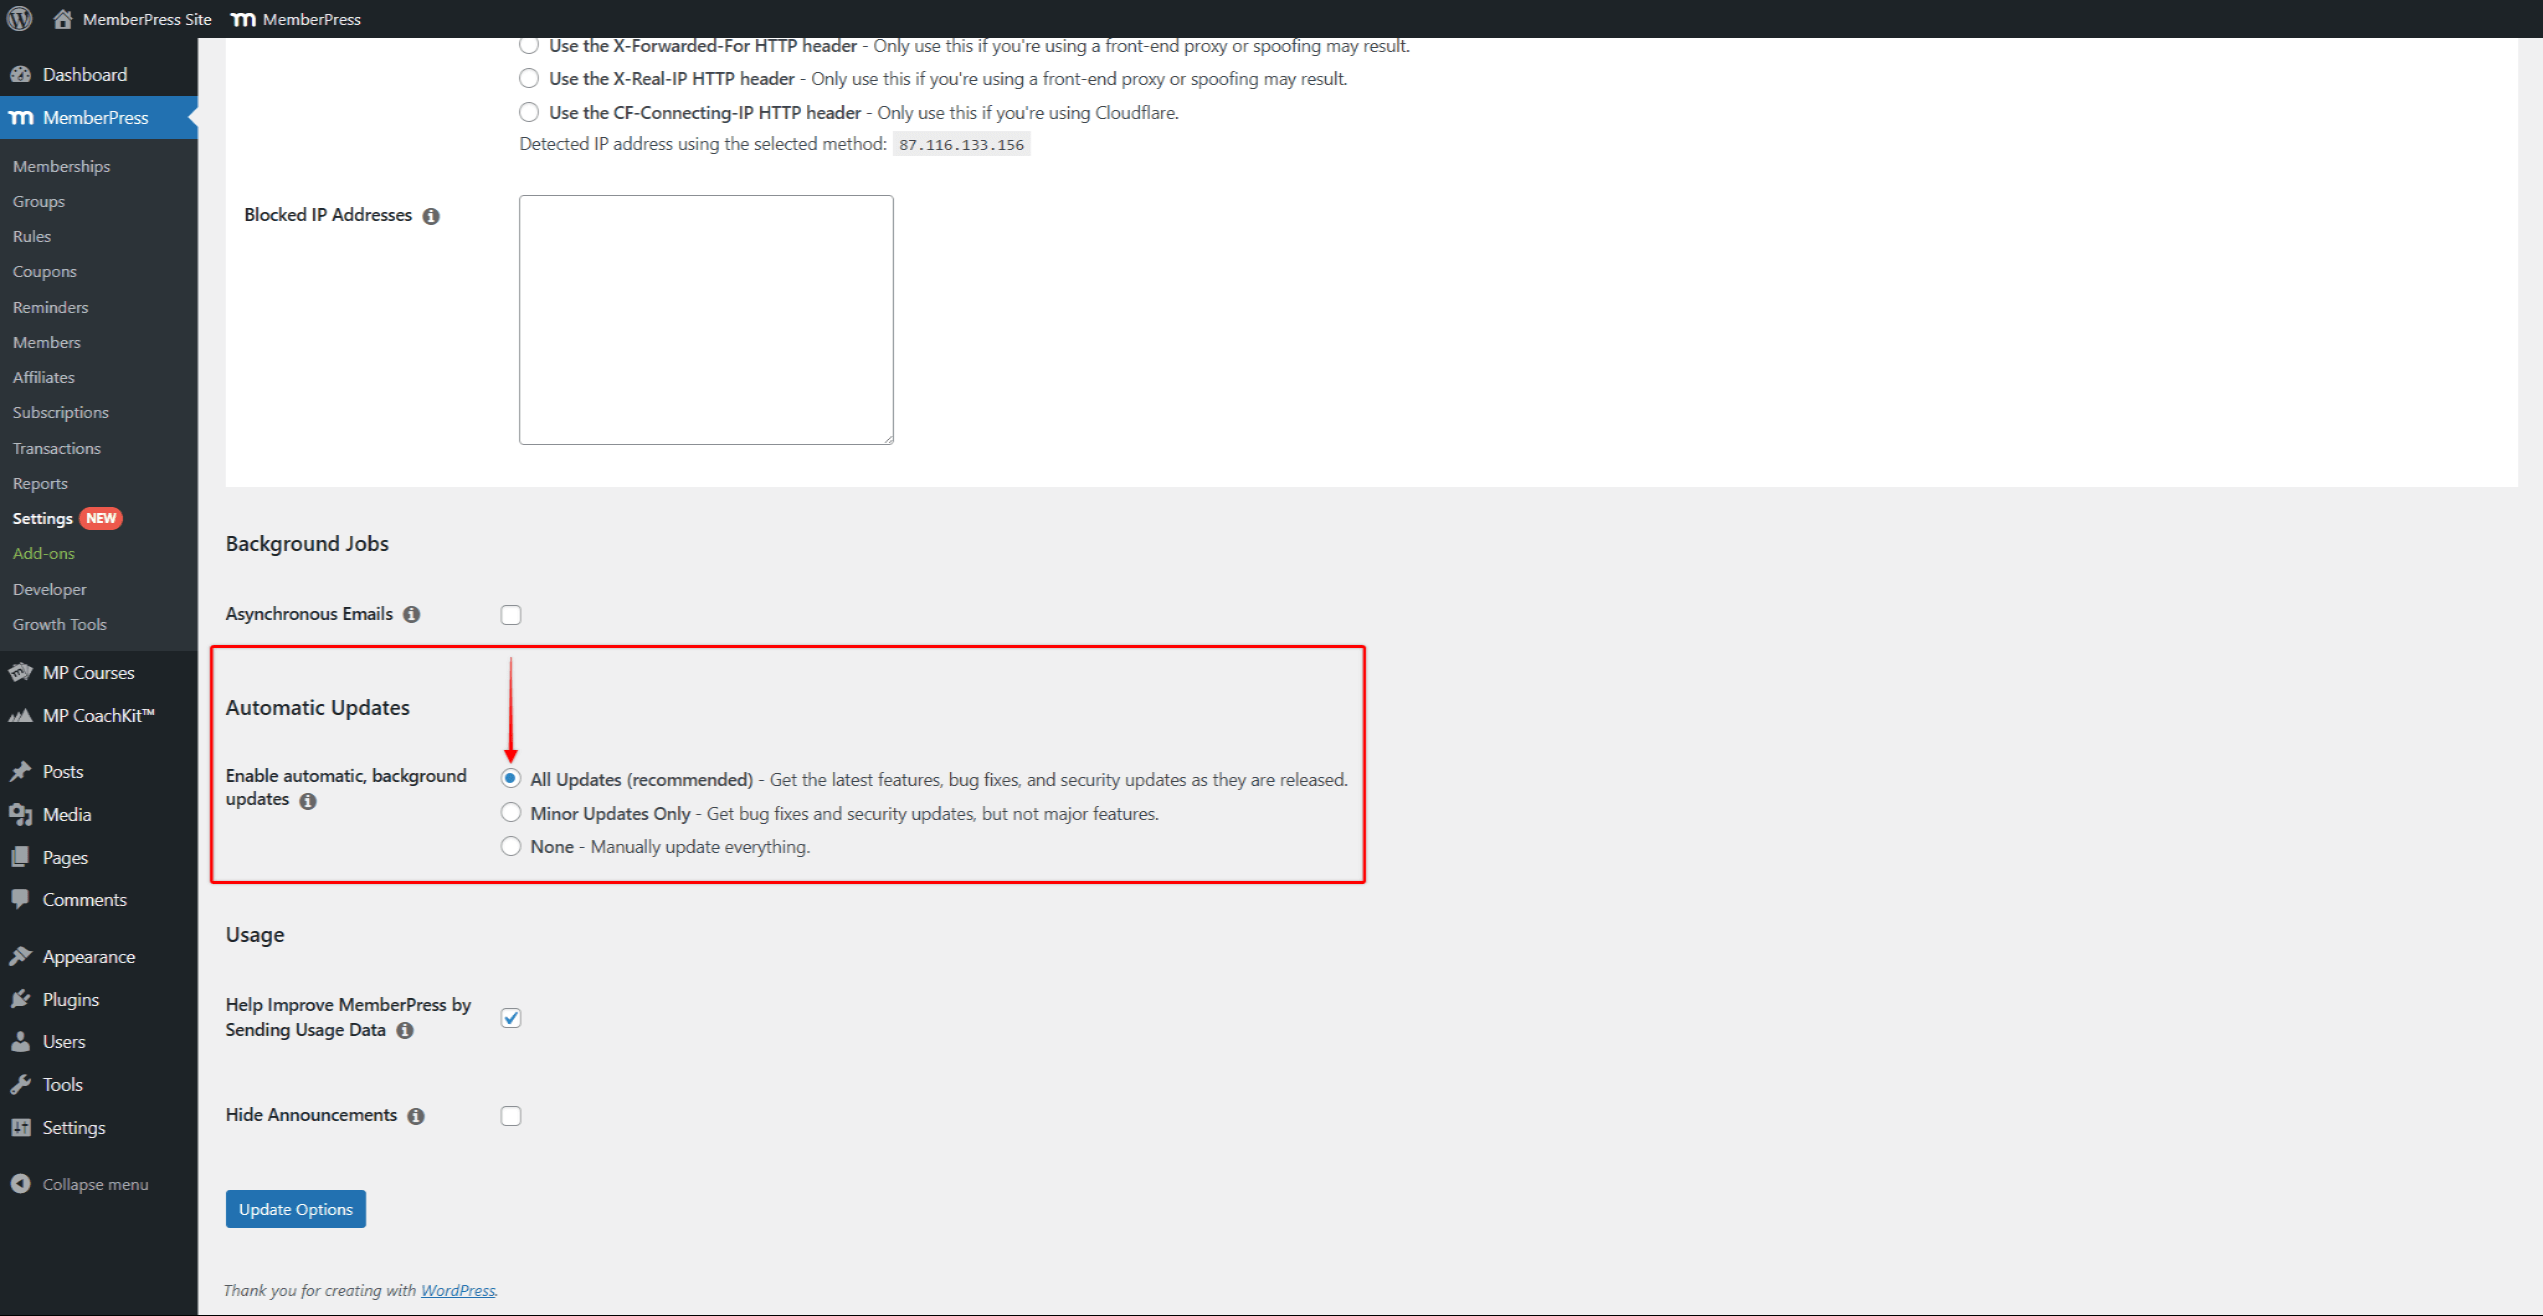Screen dimensions: 2543x1316
Task: Enable the Asynchronous Emails checkbox
Action: pyautogui.click(x=511, y=615)
